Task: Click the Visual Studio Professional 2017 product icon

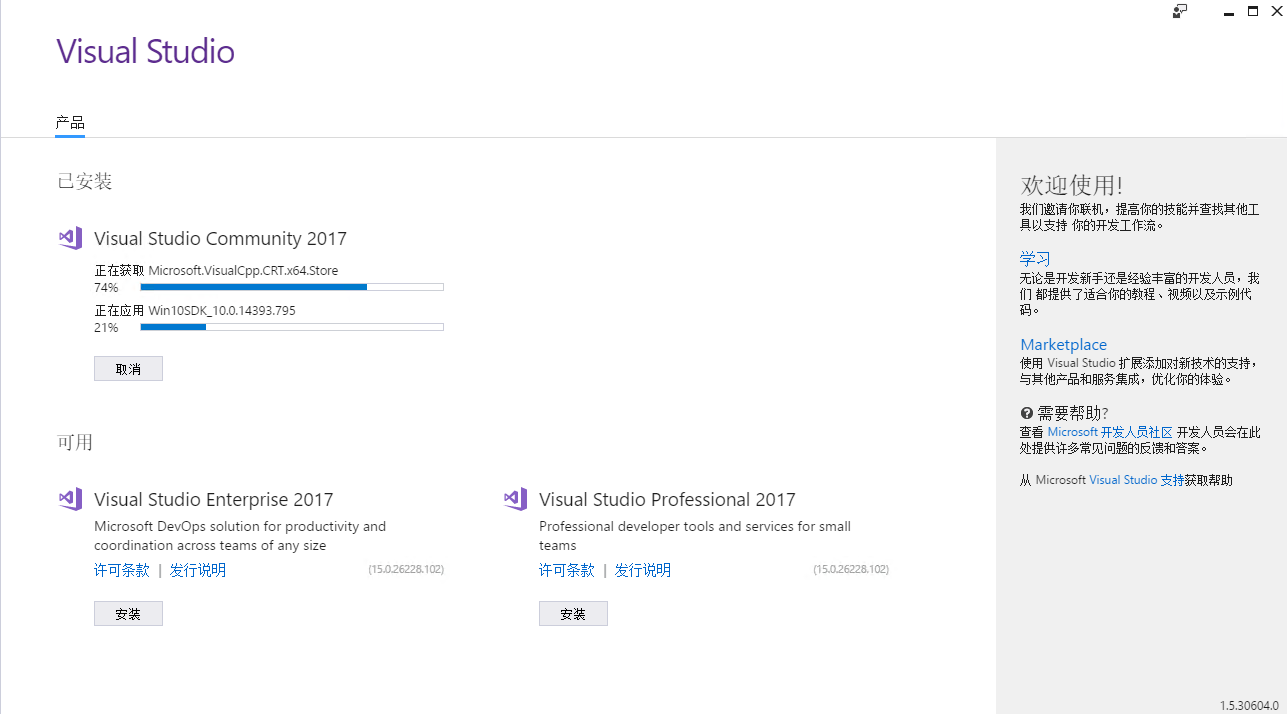Action: coord(514,498)
